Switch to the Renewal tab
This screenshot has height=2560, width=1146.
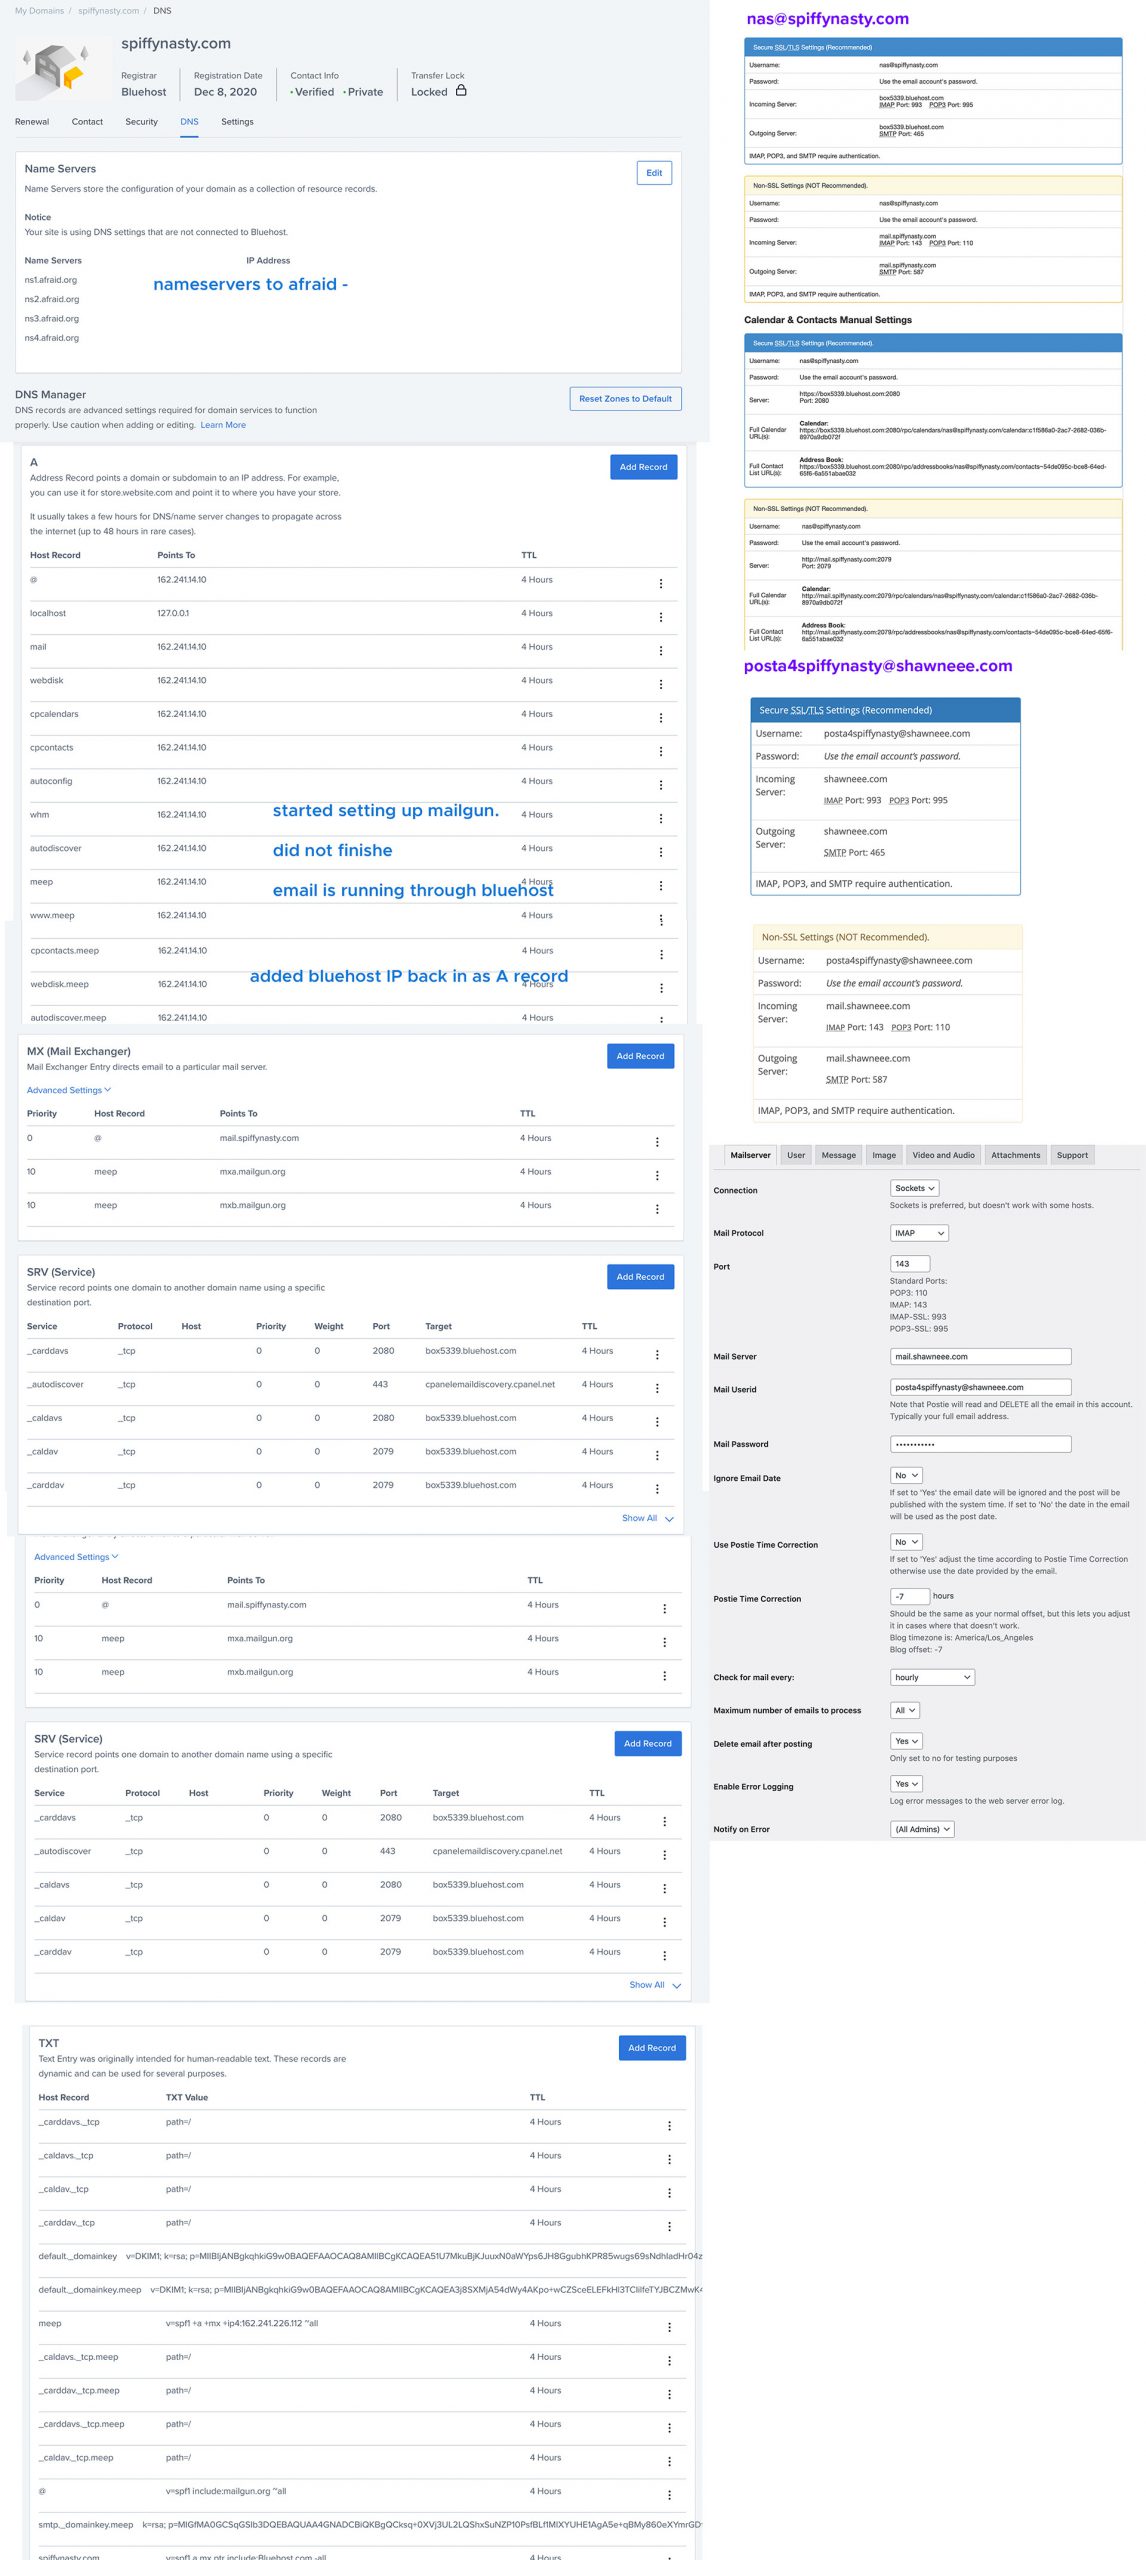32,122
